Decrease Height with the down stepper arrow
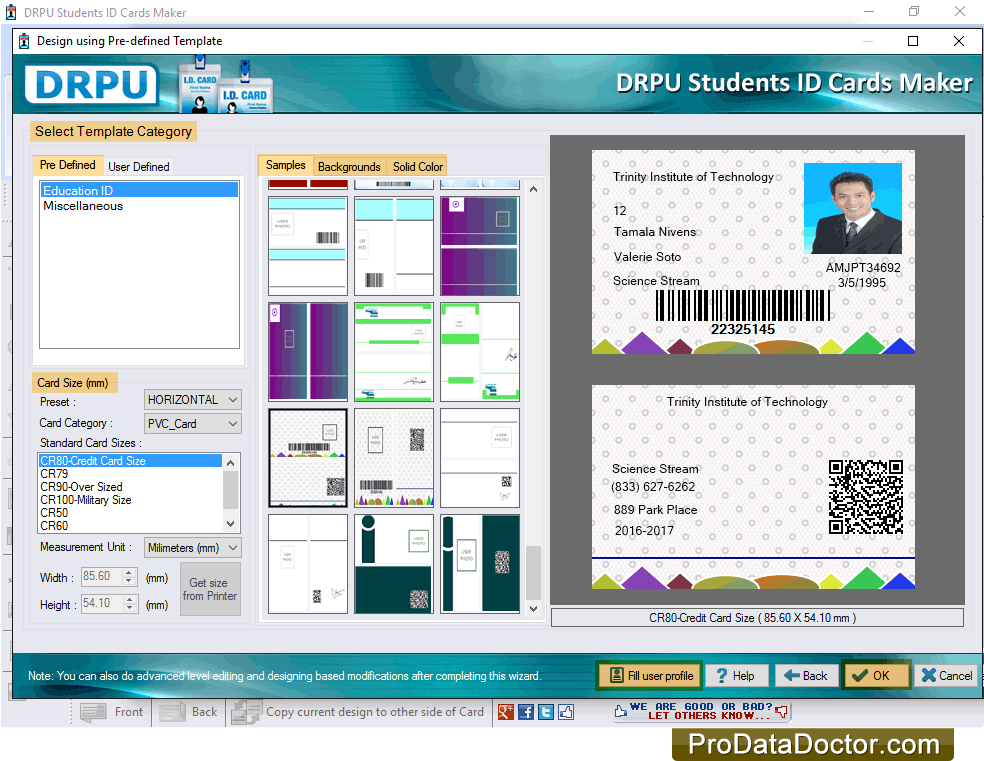This screenshot has width=984, height=761. (129, 608)
